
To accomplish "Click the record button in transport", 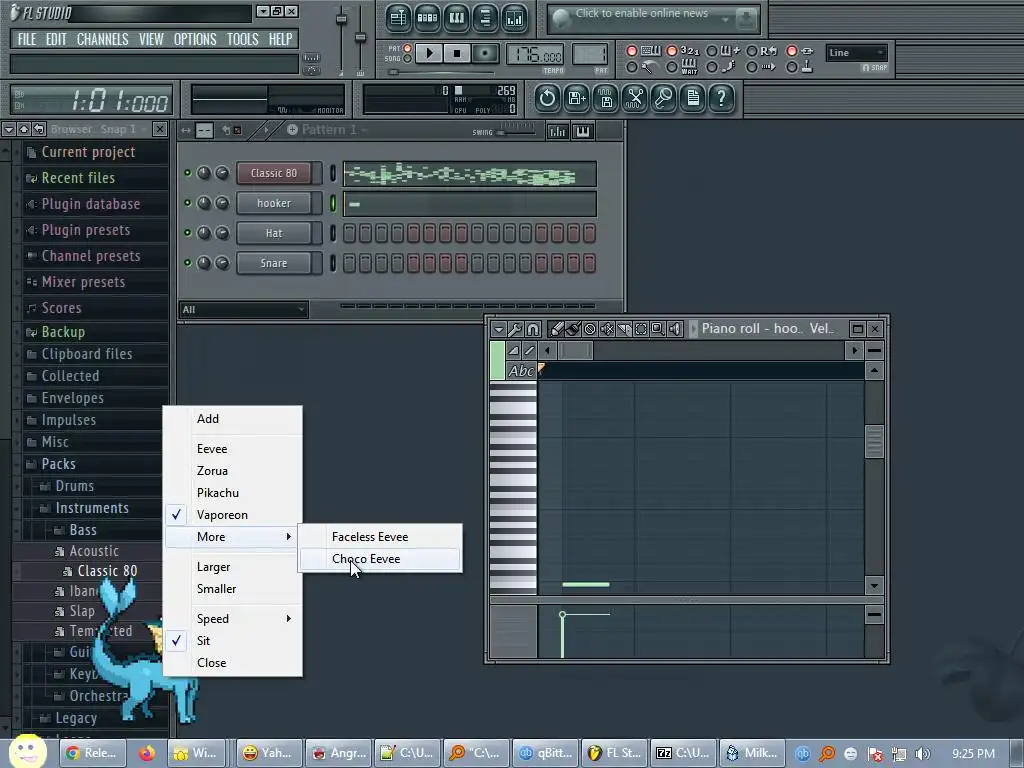I will (x=485, y=53).
